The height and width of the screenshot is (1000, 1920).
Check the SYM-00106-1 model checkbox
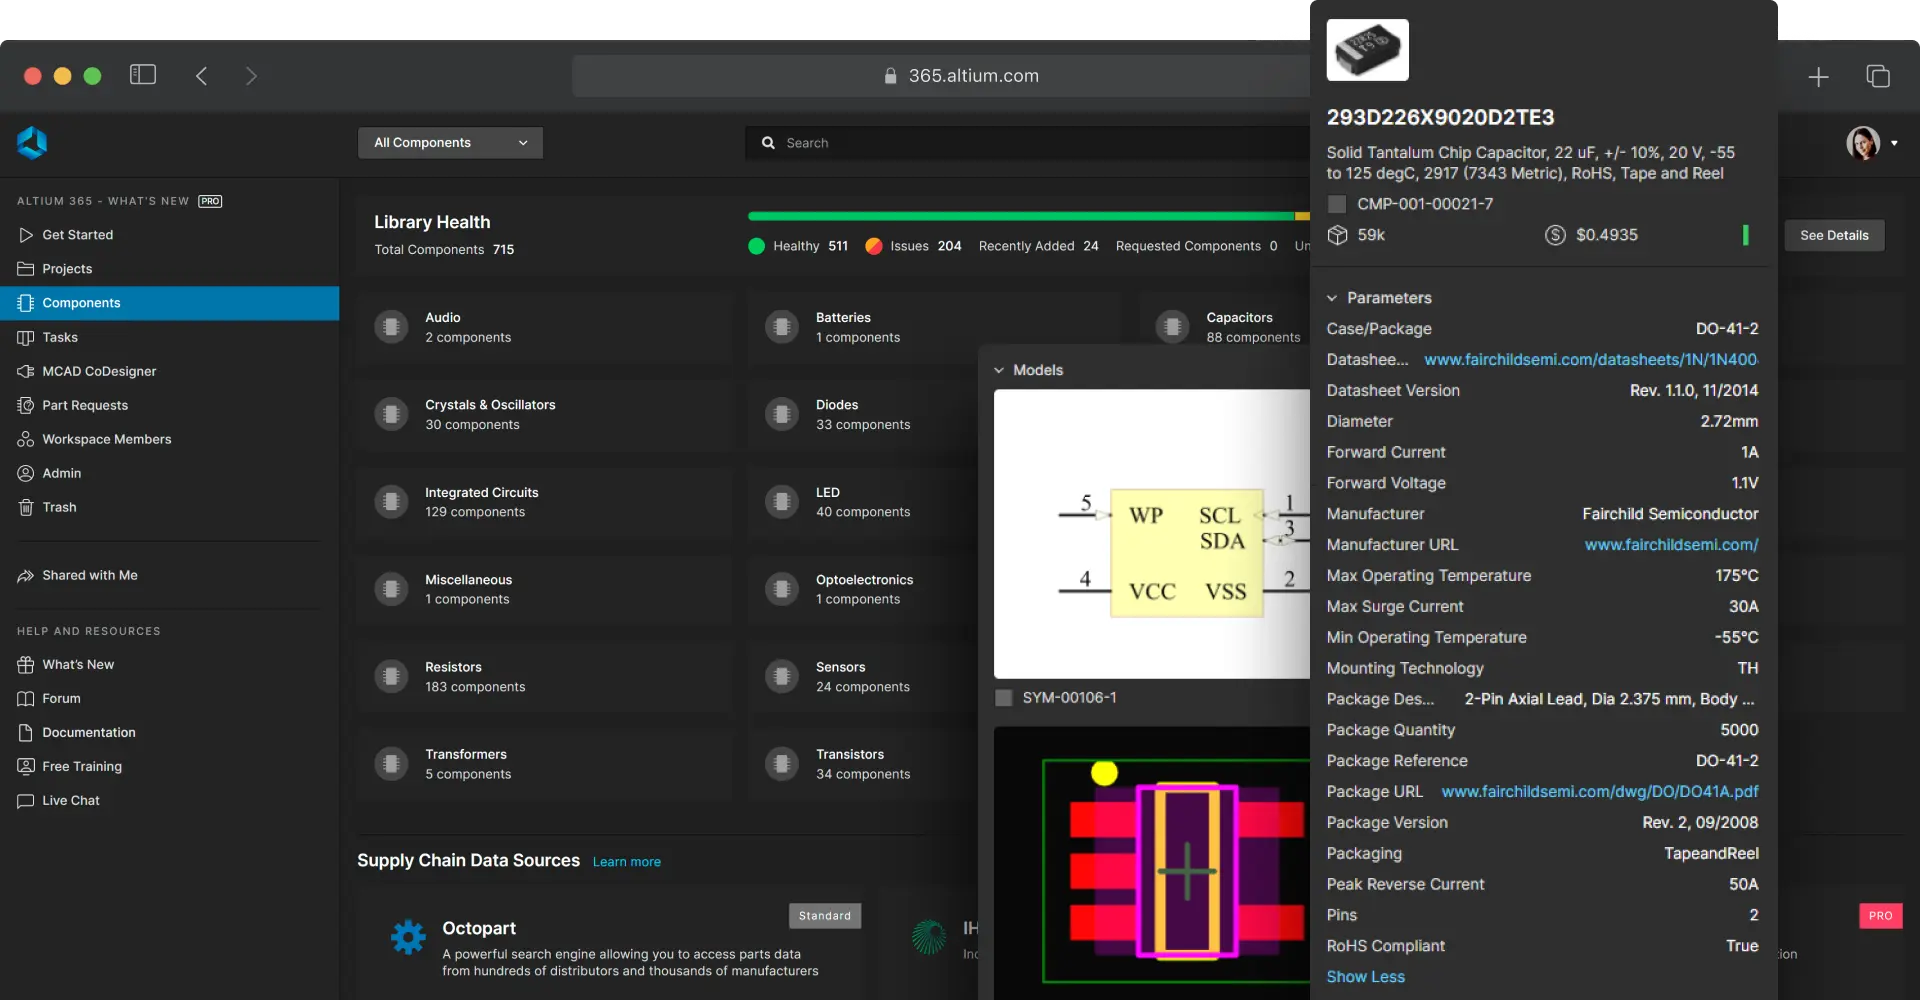click(x=1004, y=698)
